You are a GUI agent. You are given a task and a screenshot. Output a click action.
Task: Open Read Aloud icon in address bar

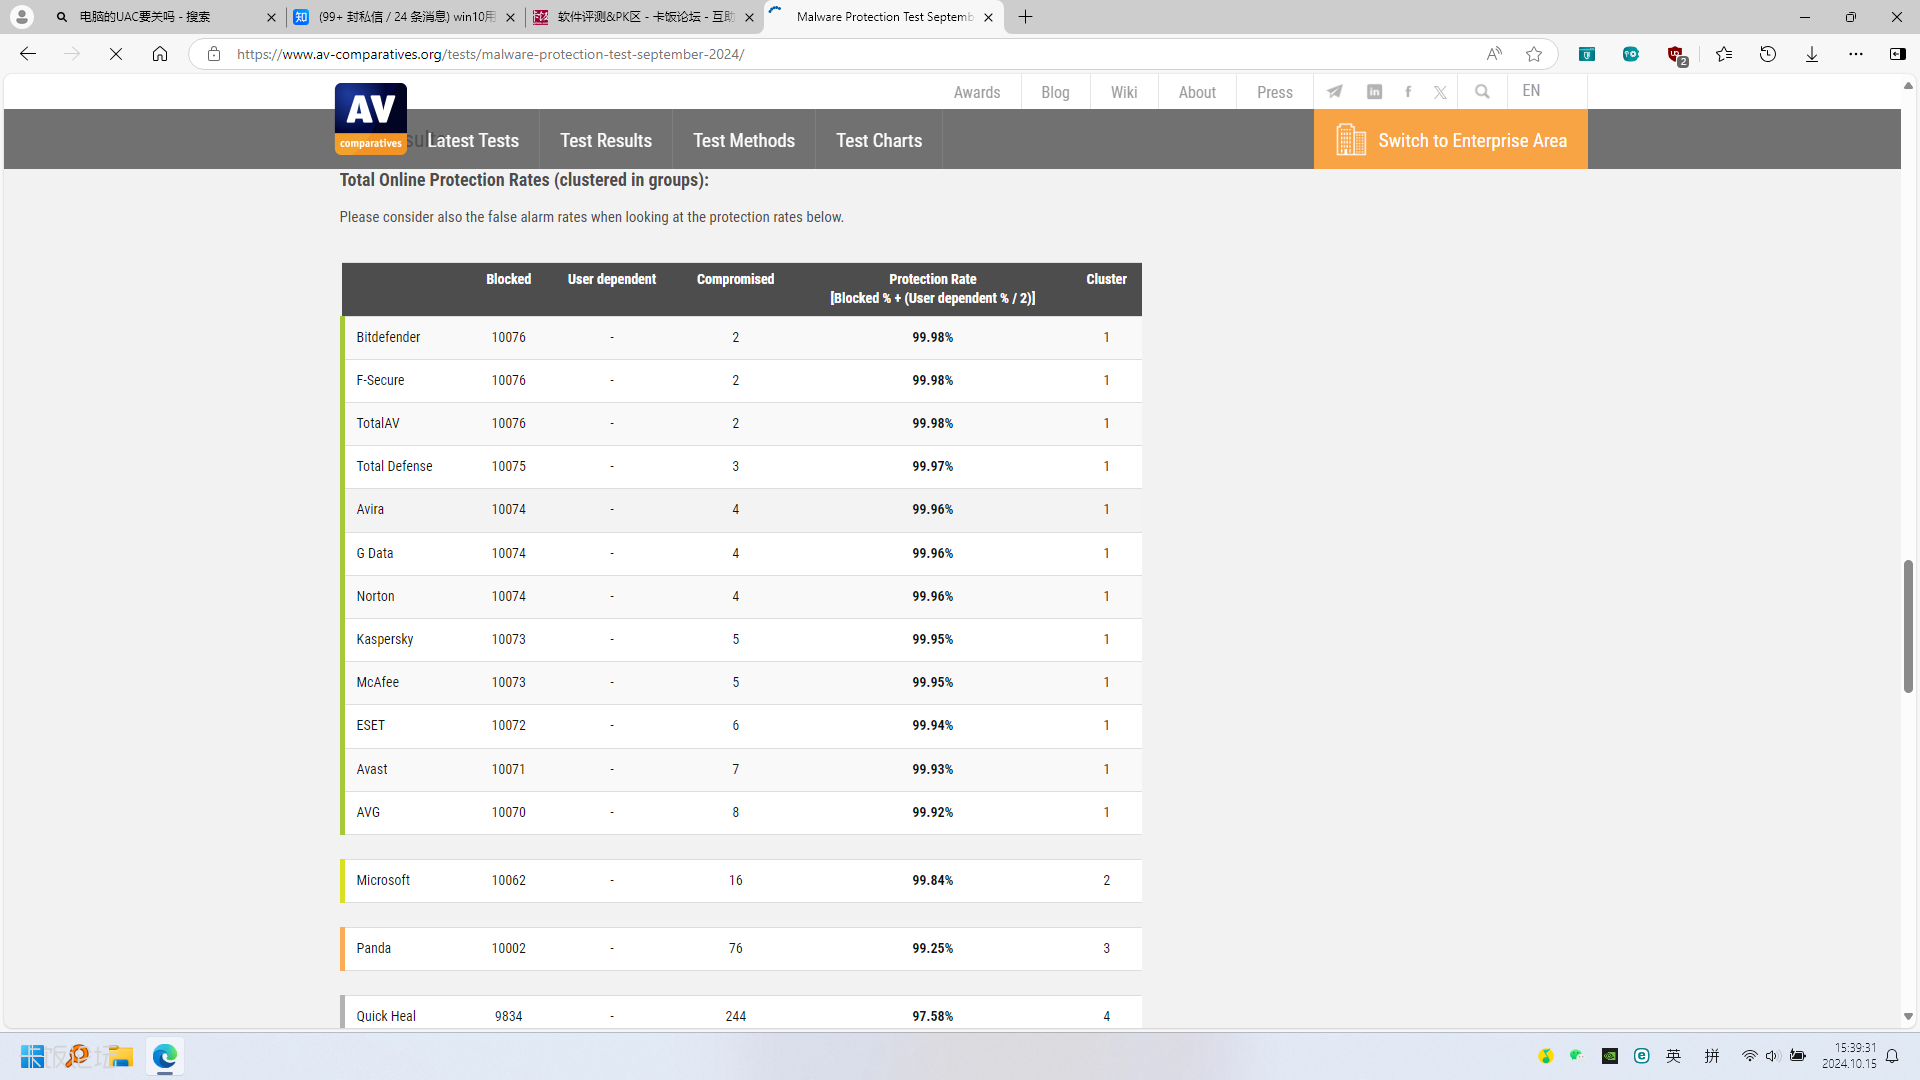(x=1494, y=54)
